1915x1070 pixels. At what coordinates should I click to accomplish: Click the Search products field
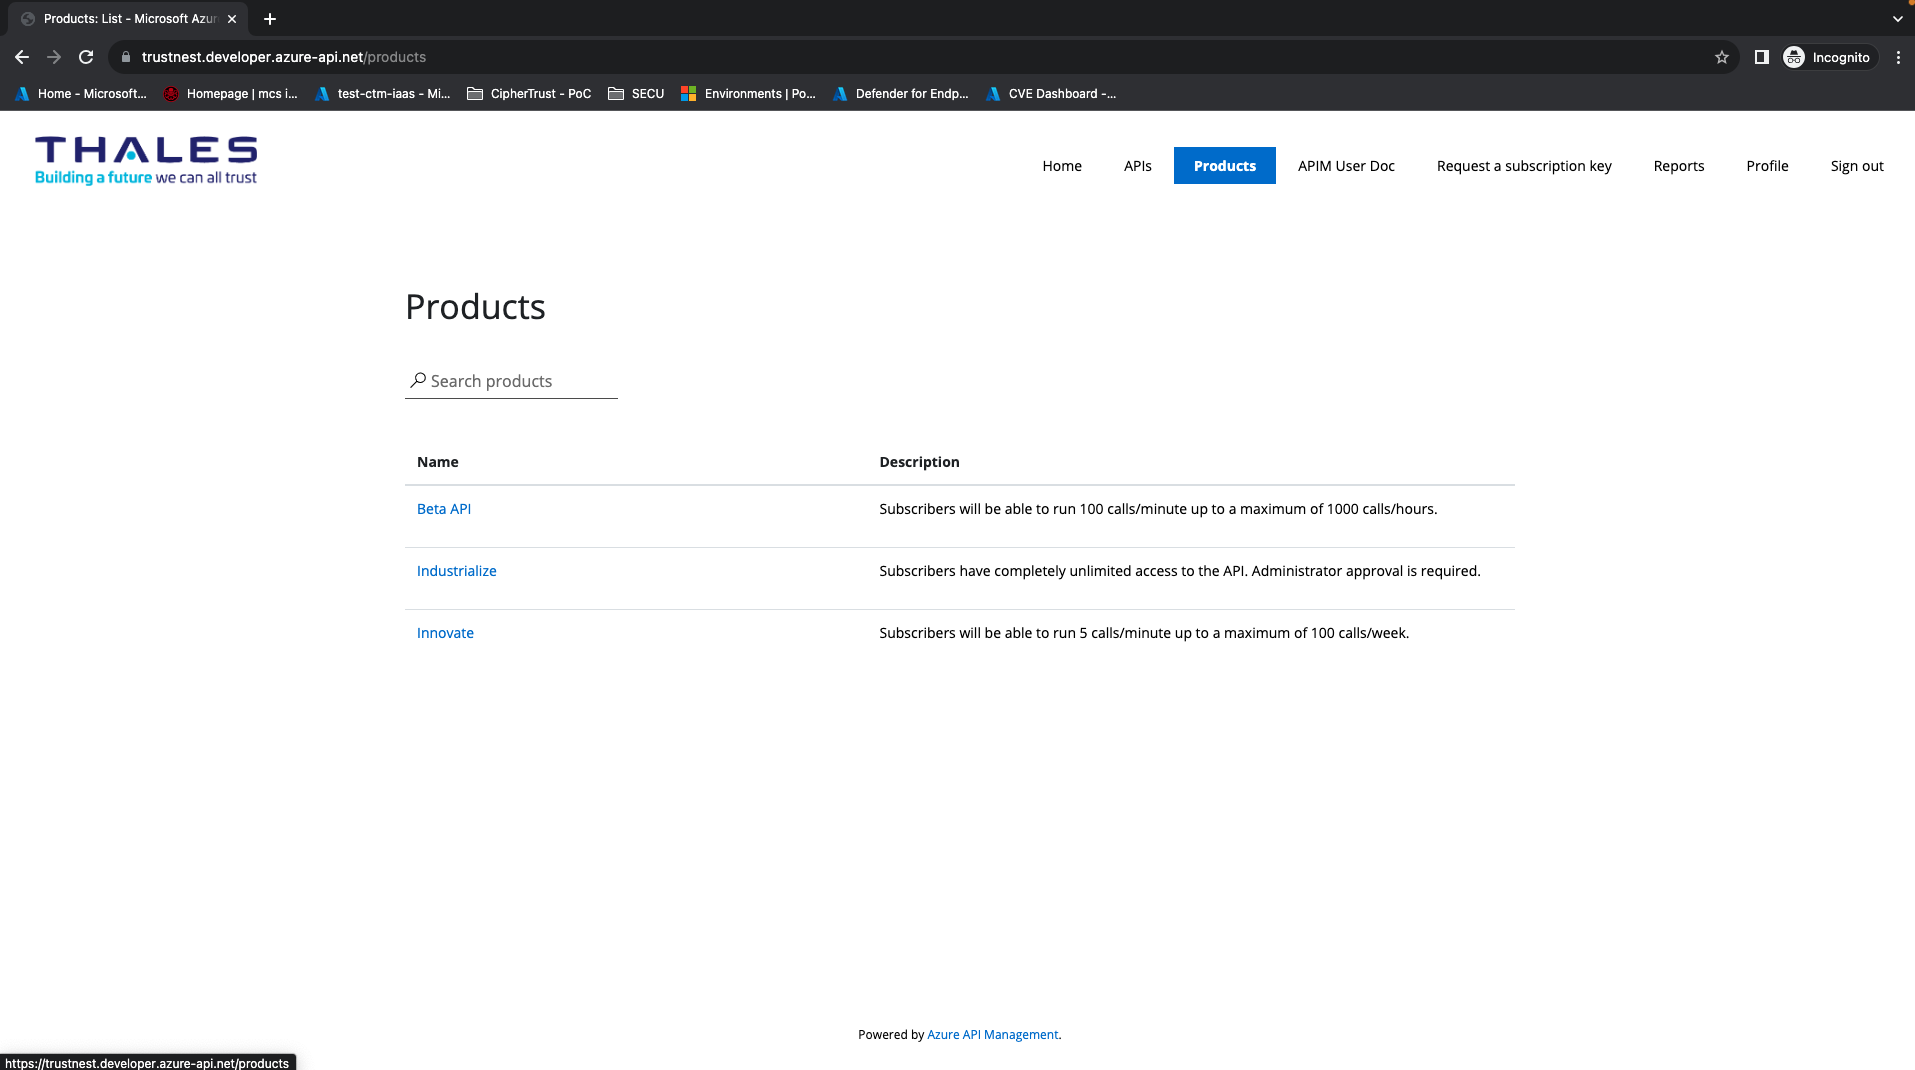[511, 381]
